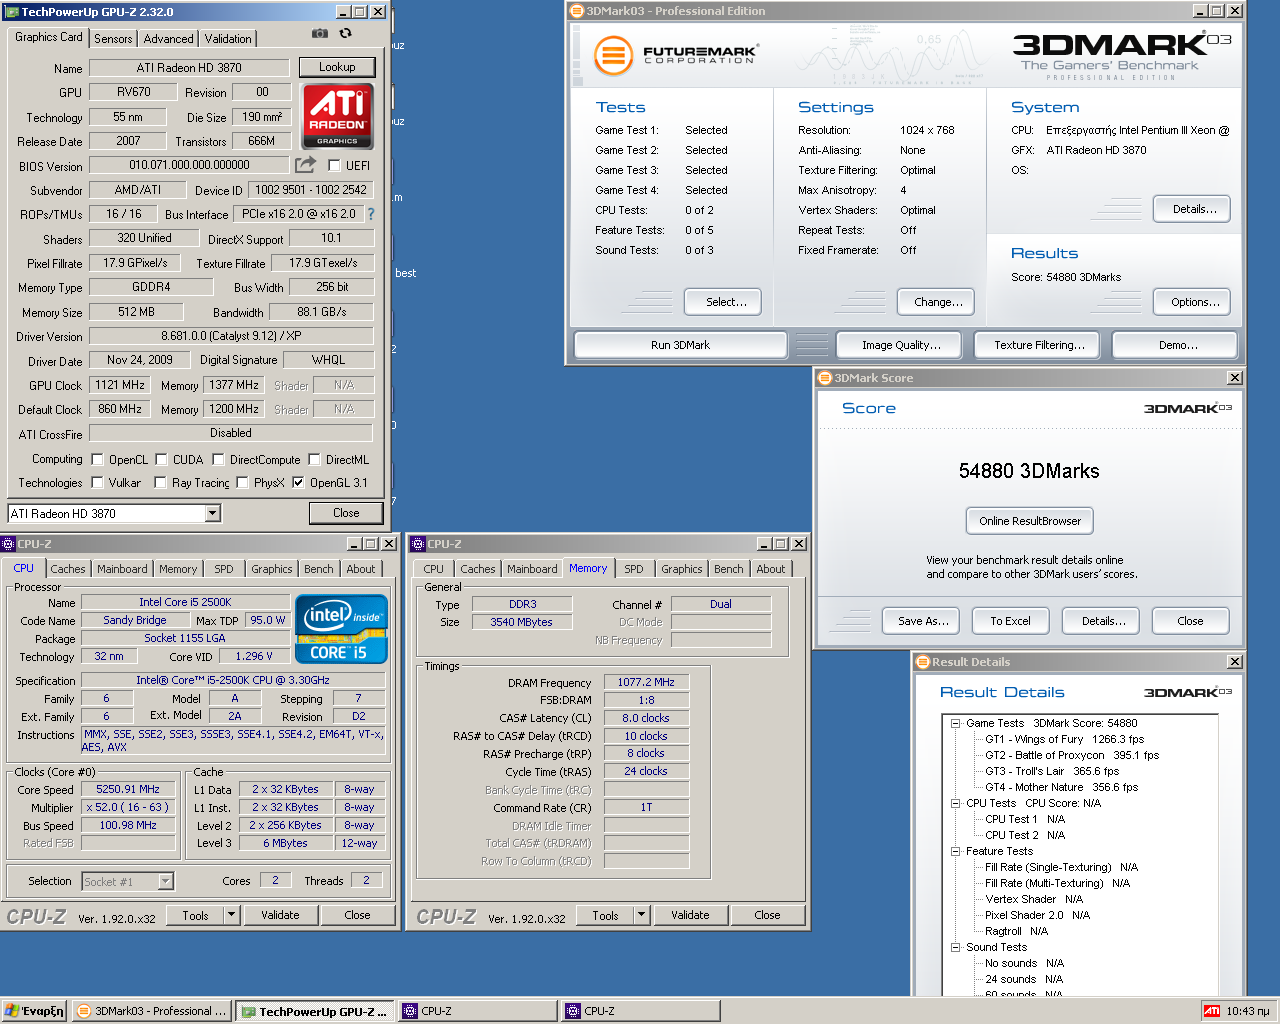
Task: Select GT4 - Mother Nature row
Action: (1061, 787)
